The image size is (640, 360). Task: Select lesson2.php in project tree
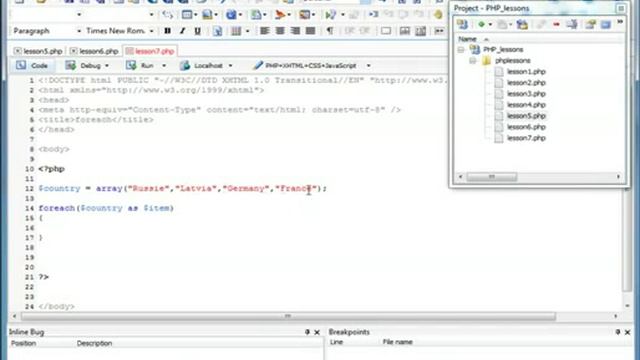click(x=526, y=82)
